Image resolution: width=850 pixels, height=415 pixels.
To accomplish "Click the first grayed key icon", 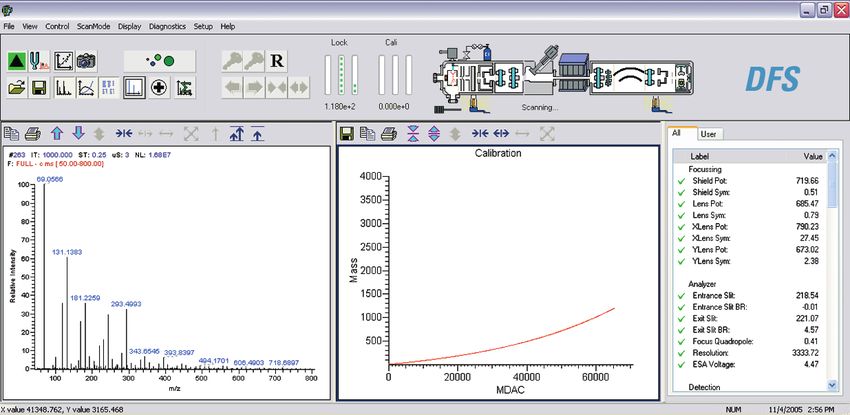I will [x=233, y=61].
